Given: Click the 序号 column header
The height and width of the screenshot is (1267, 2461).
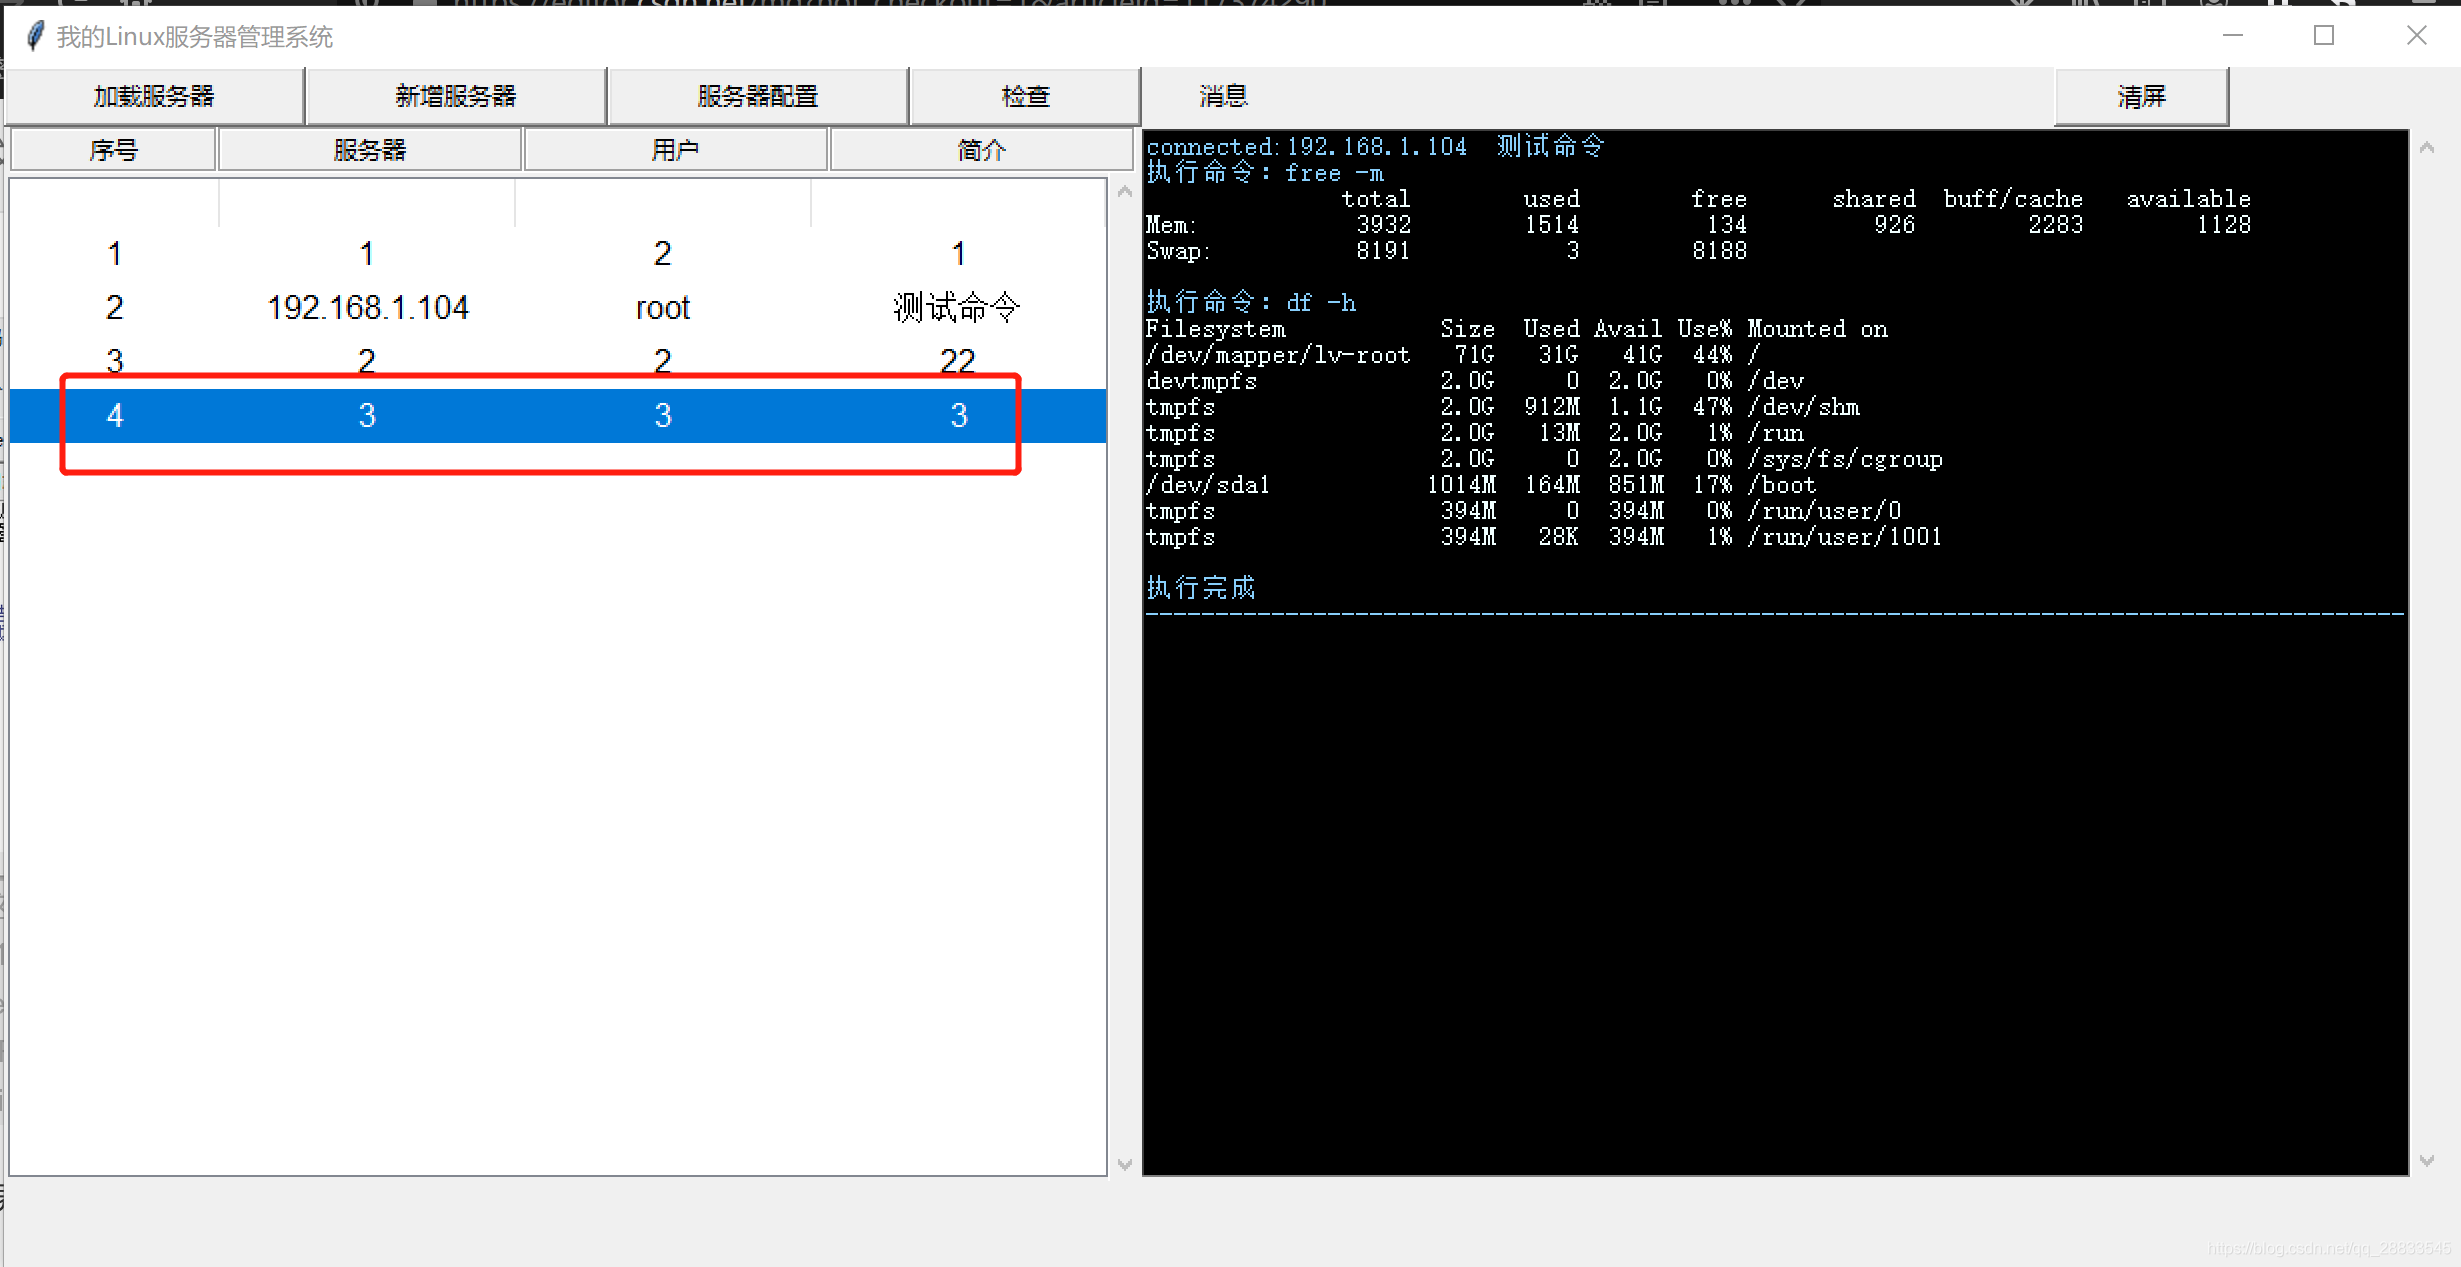Looking at the screenshot, I should (x=113, y=150).
